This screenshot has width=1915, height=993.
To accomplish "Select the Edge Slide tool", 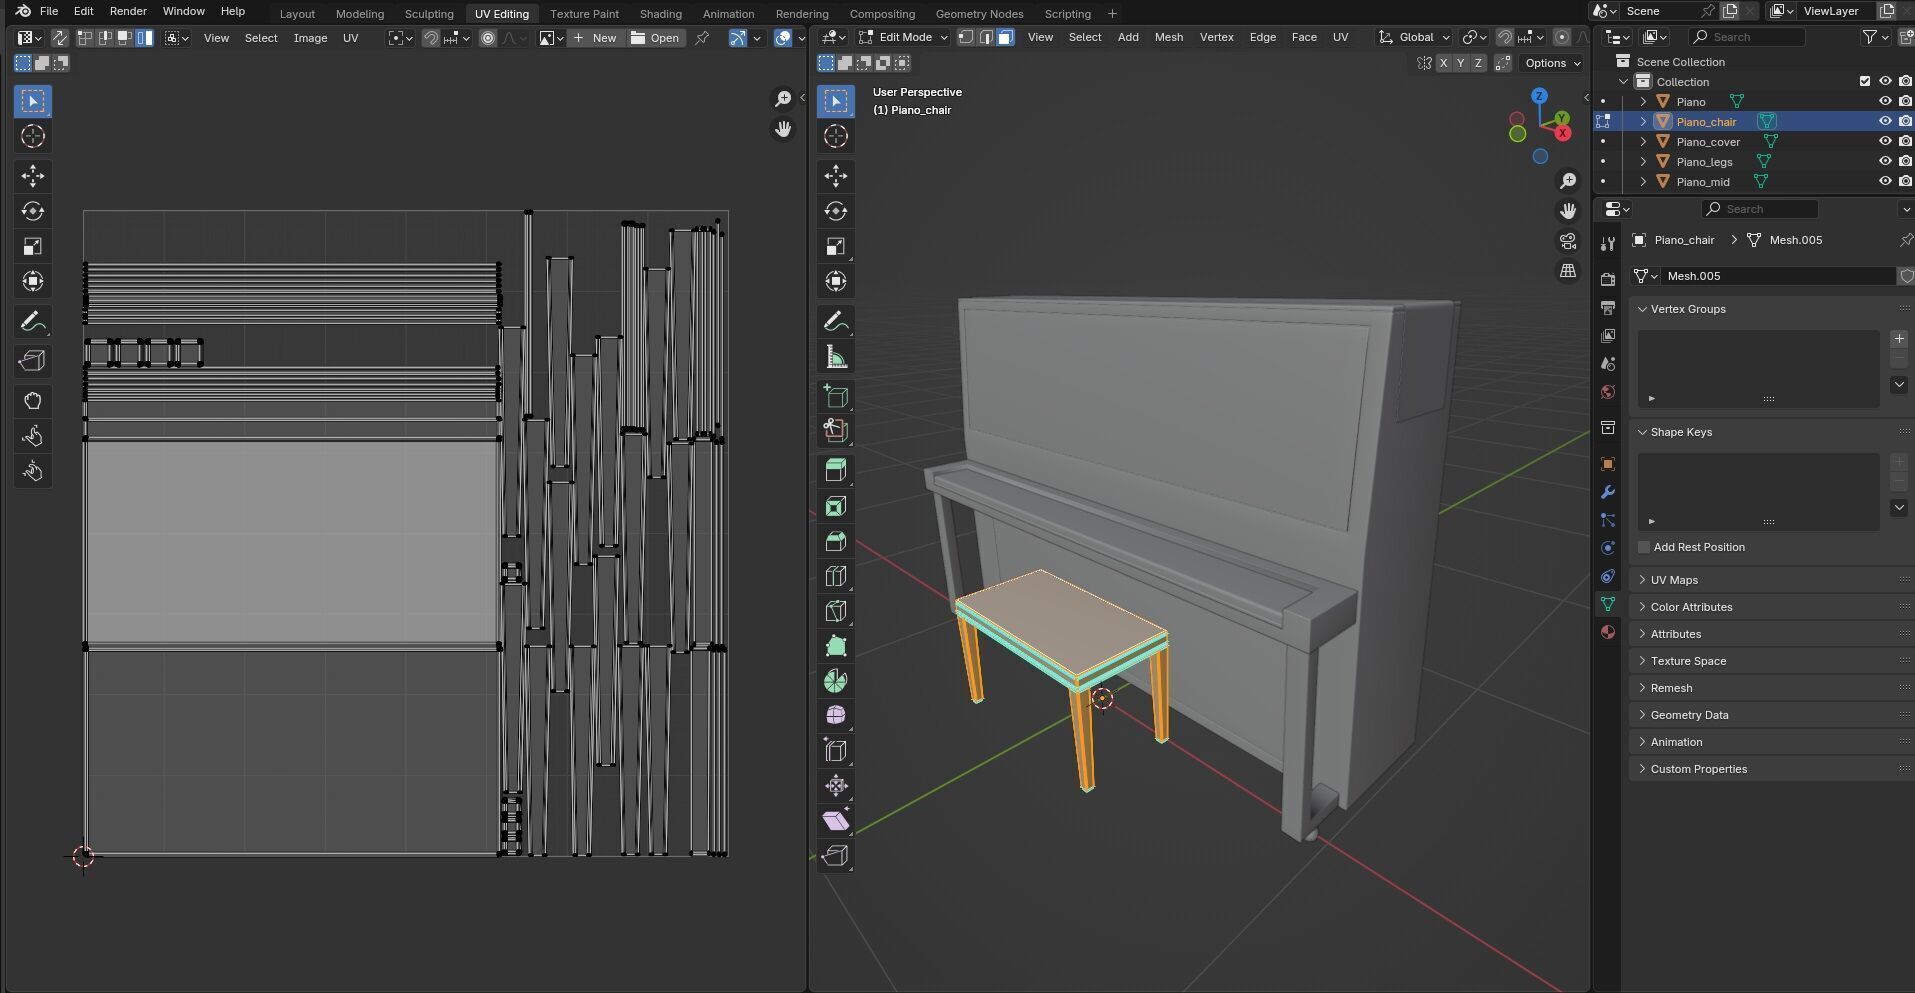I will point(836,751).
